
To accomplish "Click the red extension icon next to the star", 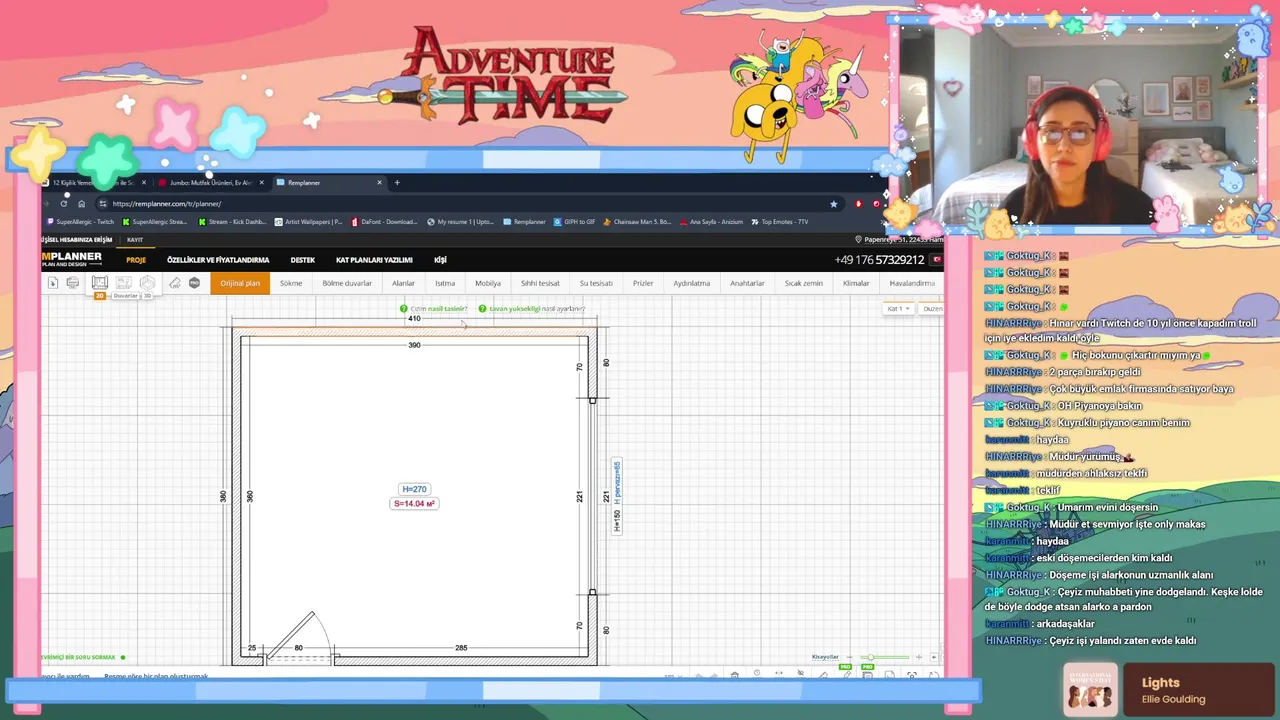I will (858, 203).
